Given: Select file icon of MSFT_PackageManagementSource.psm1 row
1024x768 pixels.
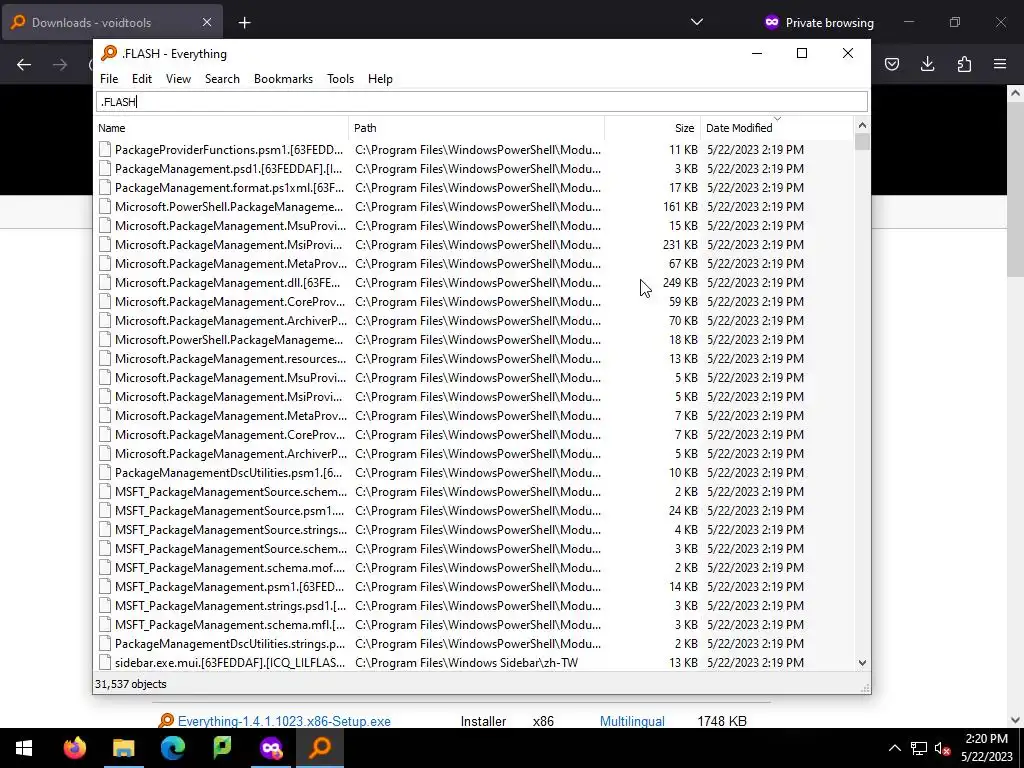Looking at the screenshot, I should click(104, 511).
